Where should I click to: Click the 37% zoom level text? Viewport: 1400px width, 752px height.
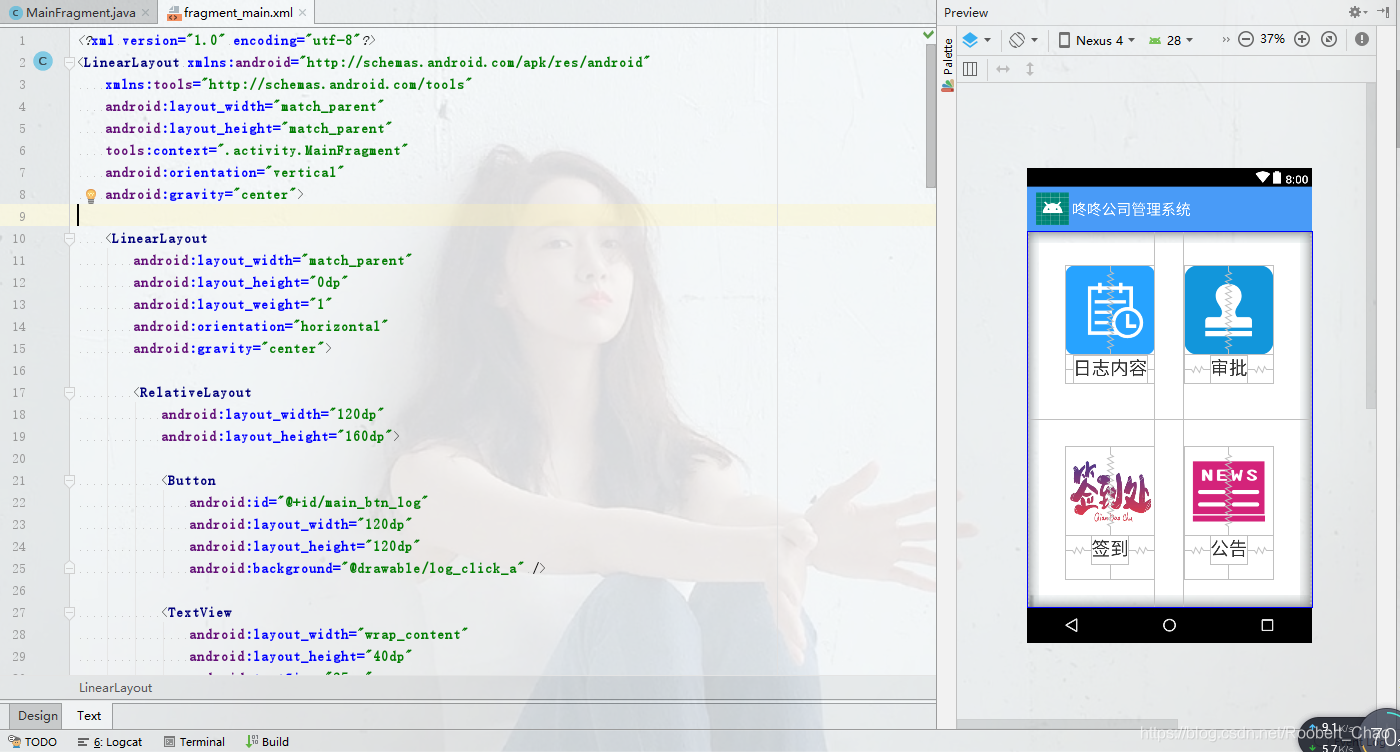pos(1272,39)
